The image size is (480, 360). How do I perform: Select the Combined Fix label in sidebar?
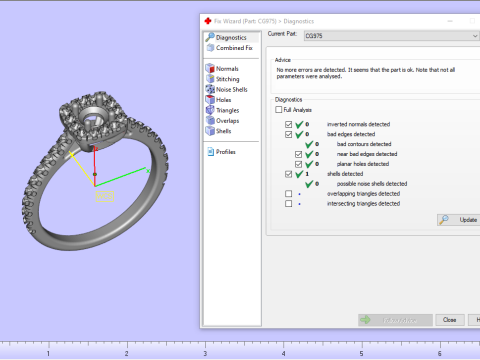pyautogui.click(x=234, y=48)
